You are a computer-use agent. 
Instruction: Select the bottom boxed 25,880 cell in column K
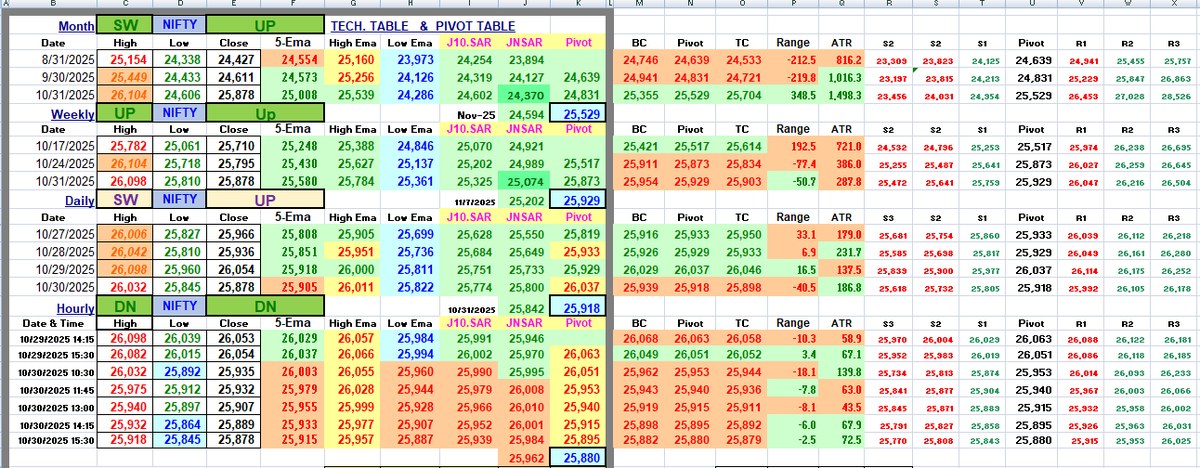pyautogui.click(x=577, y=458)
